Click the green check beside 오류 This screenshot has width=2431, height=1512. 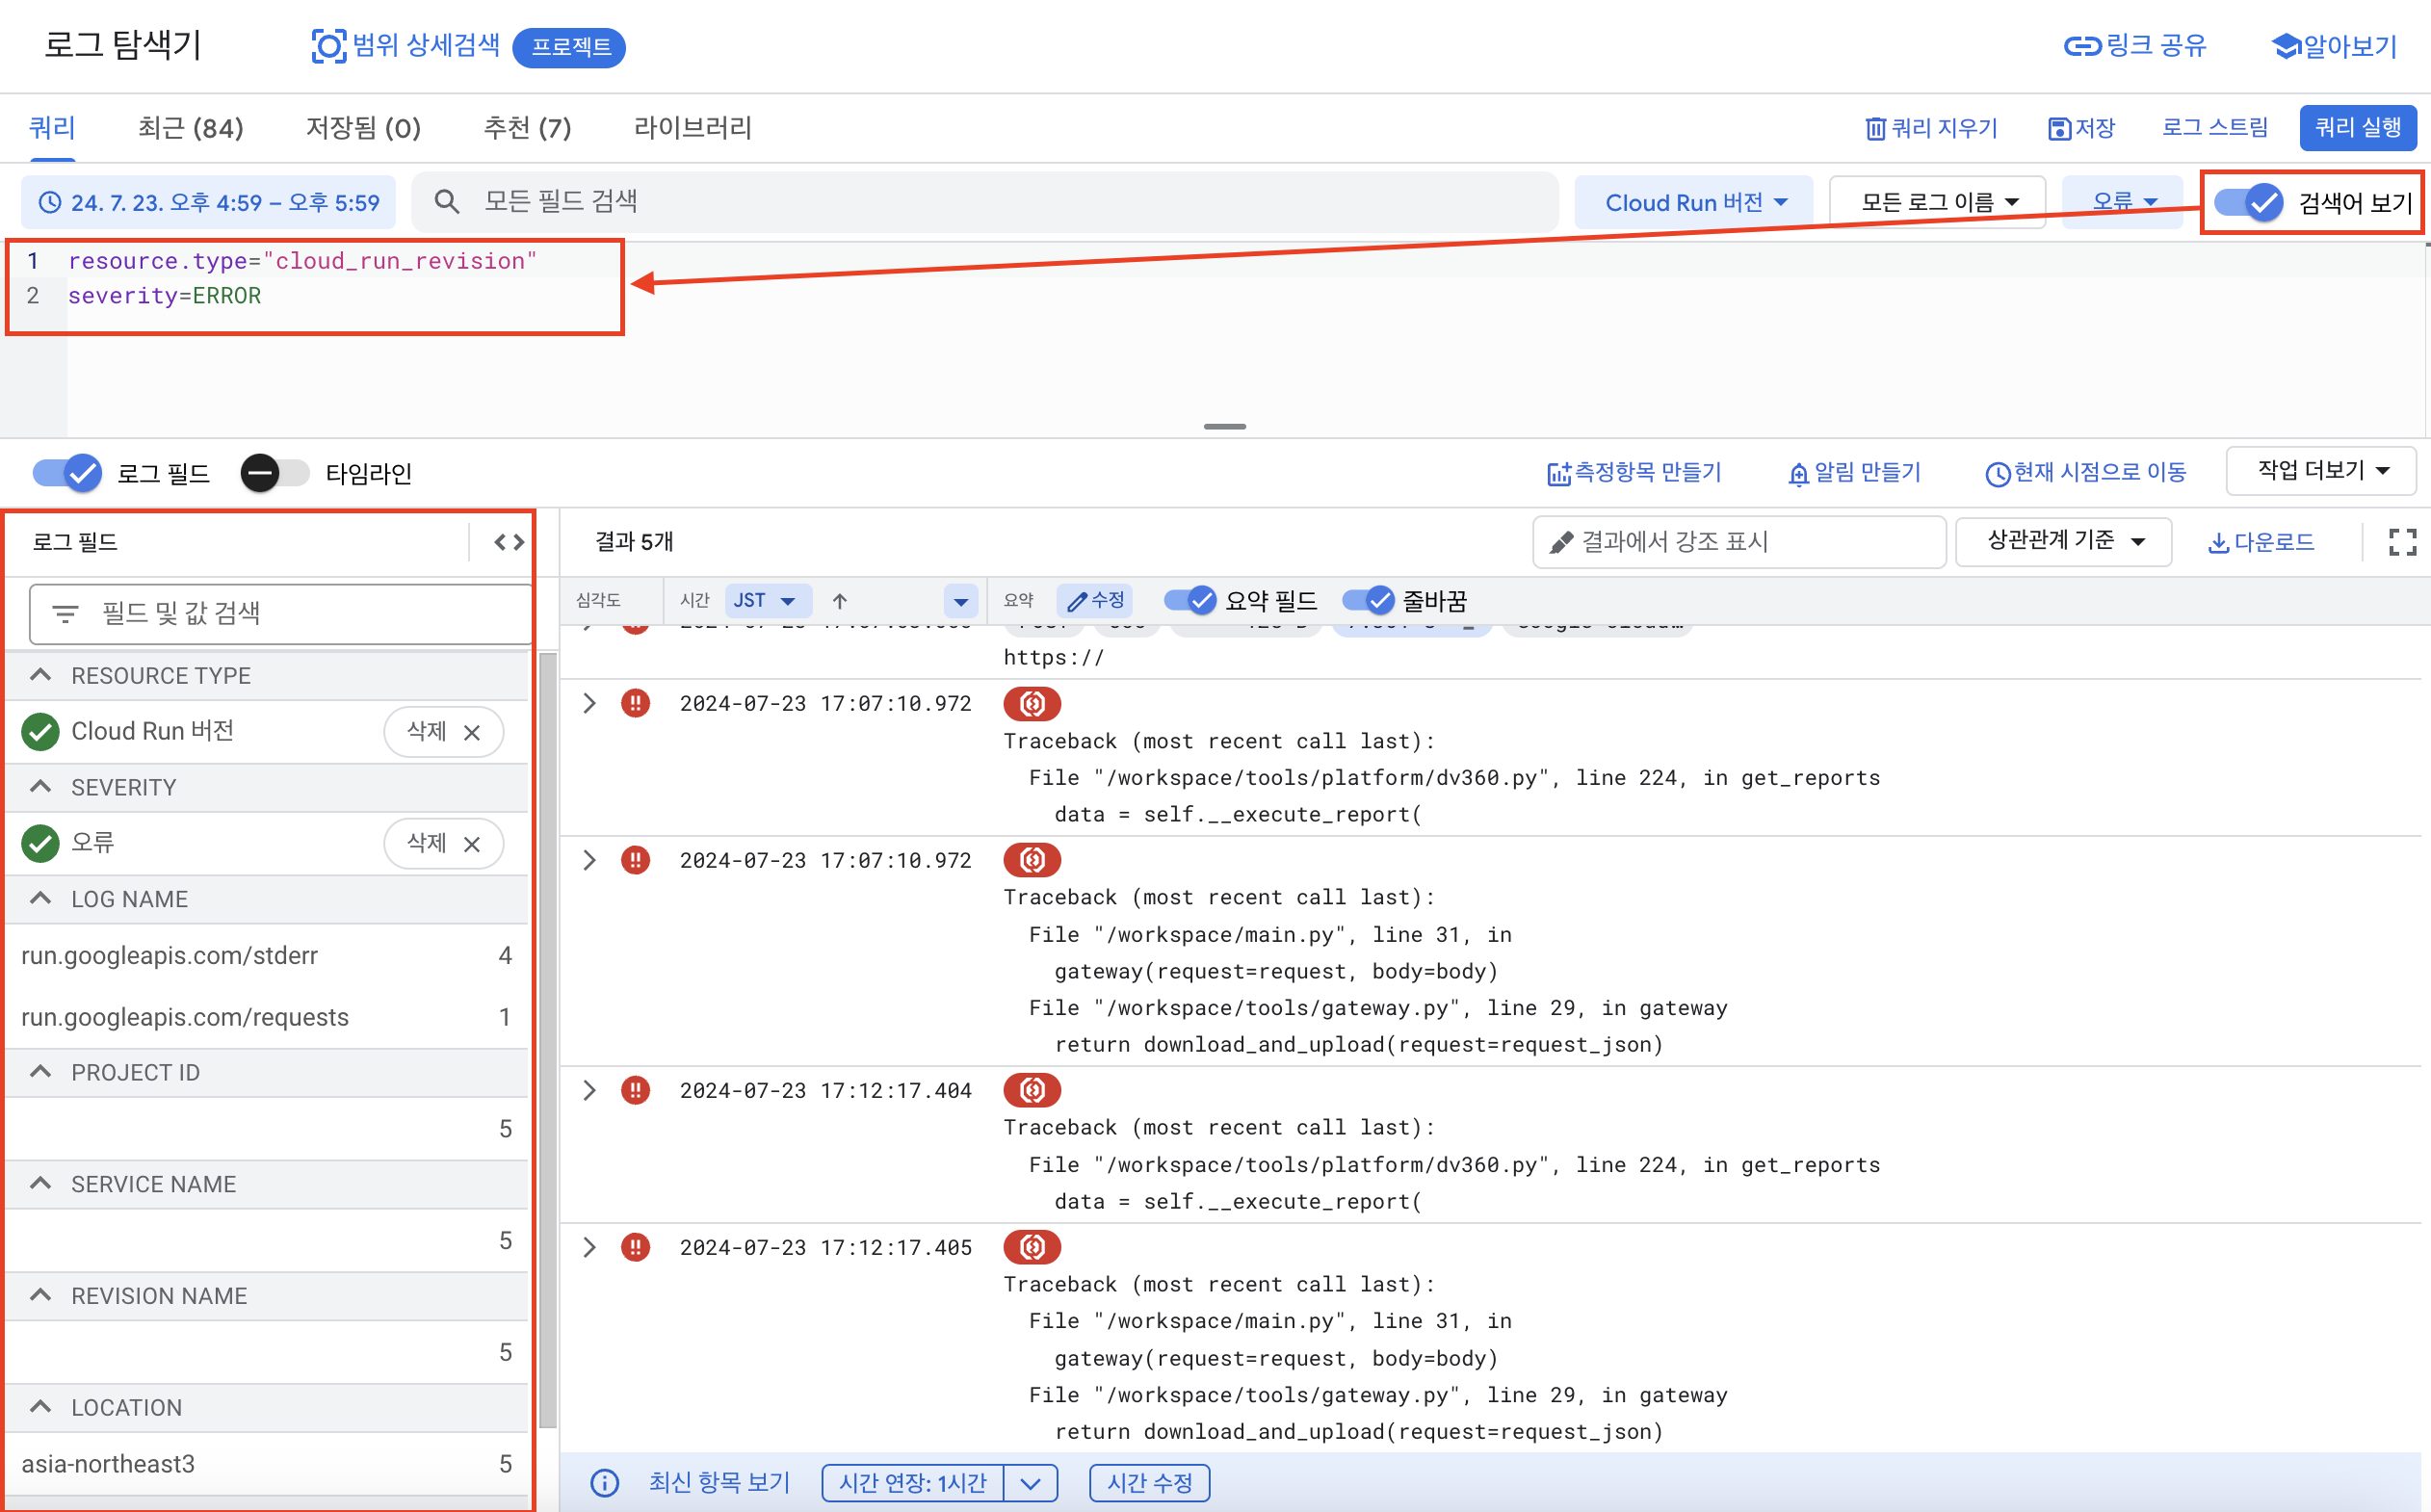click(x=40, y=843)
